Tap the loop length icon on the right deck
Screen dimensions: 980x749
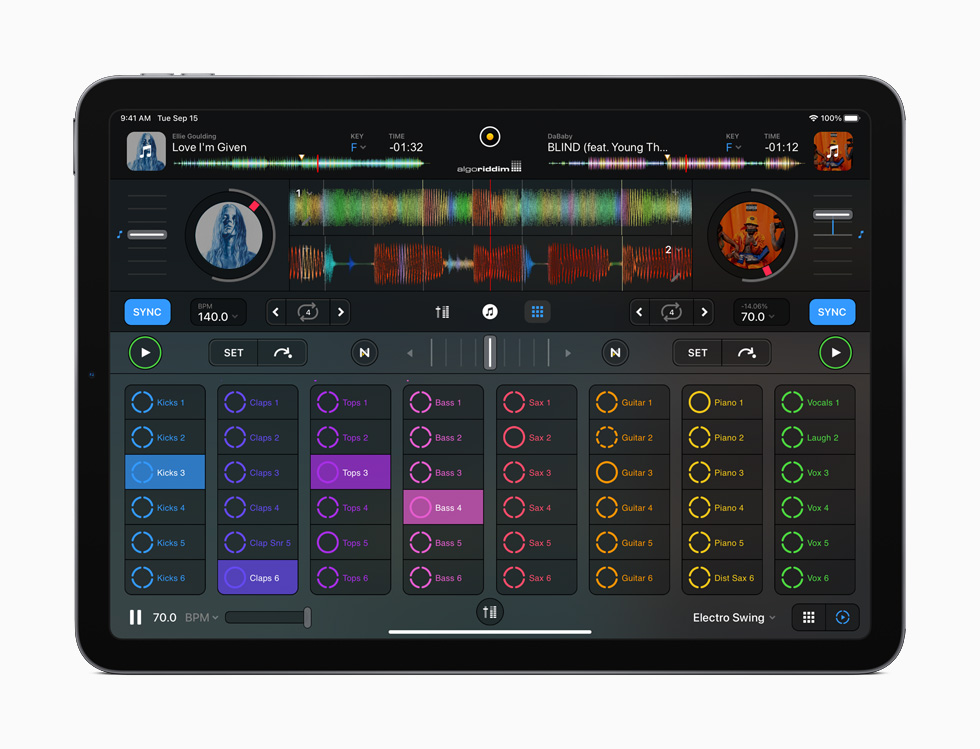coord(671,311)
